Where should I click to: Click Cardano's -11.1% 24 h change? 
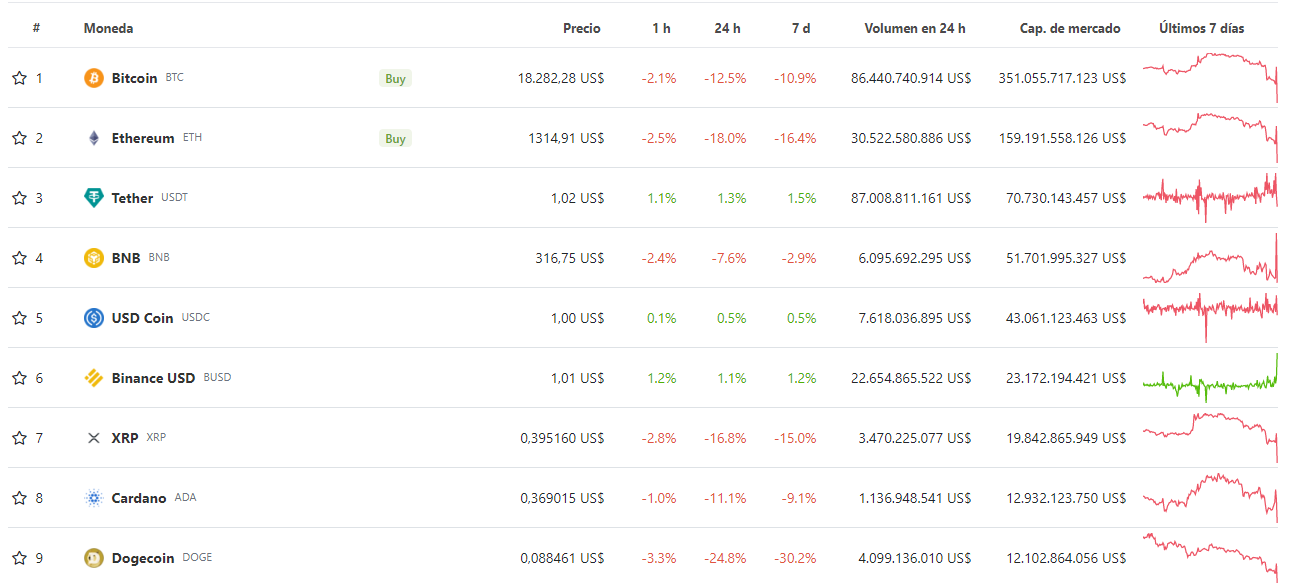click(x=725, y=498)
